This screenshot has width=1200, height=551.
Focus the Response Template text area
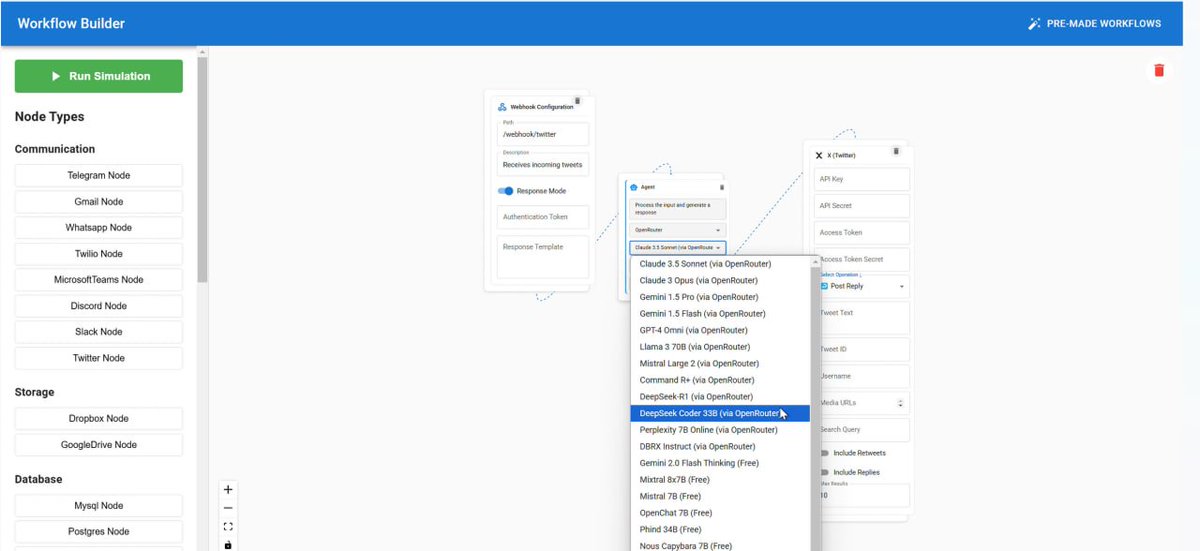click(543, 257)
